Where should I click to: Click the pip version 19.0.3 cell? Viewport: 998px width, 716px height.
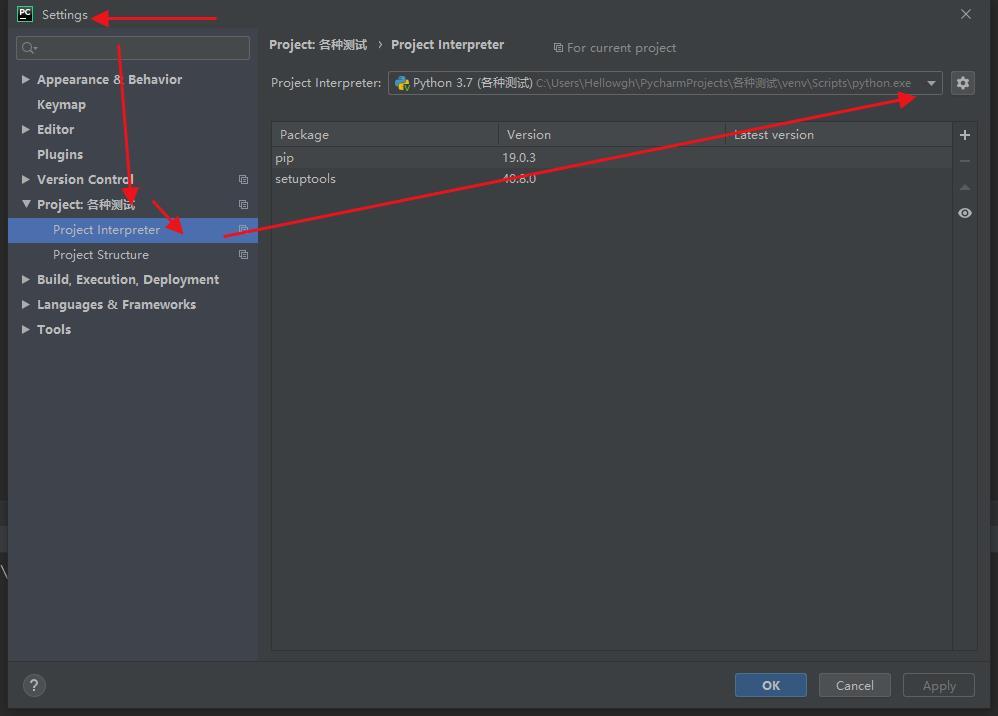click(x=519, y=157)
